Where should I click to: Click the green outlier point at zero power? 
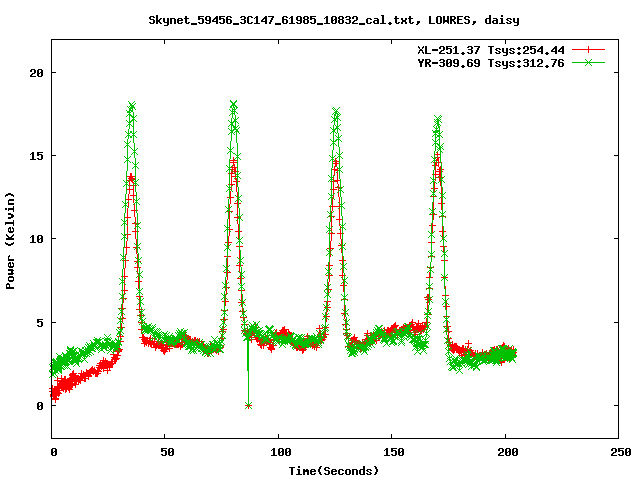click(248, 405)
